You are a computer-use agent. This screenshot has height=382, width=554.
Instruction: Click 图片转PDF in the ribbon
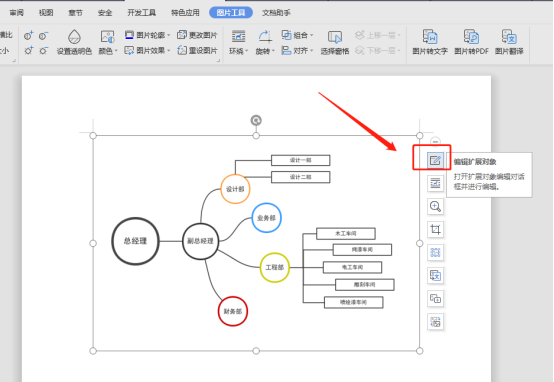[471, 42]
